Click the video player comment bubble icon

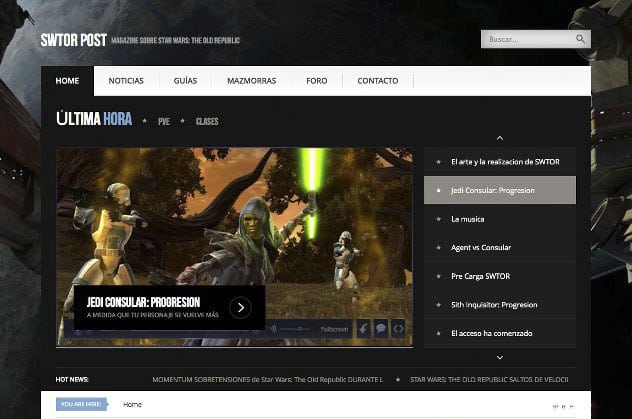(381, 329)
